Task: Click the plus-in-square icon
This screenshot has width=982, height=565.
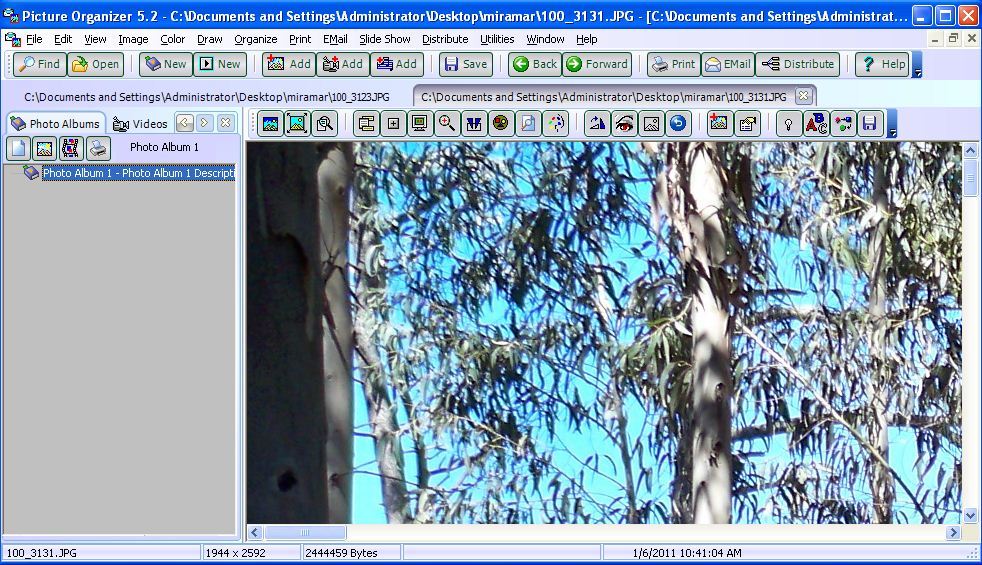Action: click(393, 123)
